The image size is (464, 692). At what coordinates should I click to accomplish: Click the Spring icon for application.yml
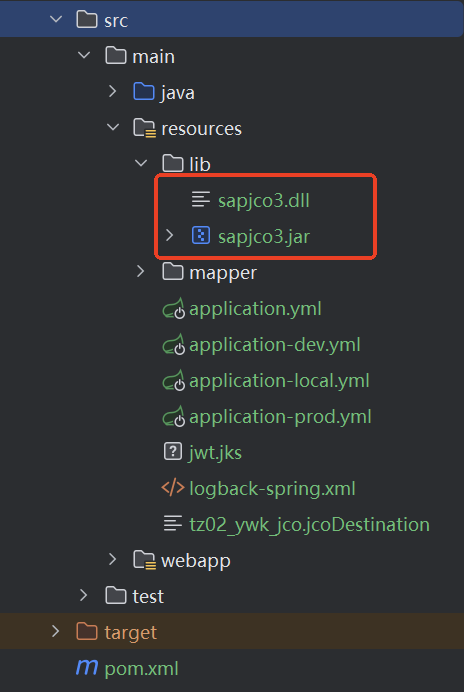pos(173,308)
